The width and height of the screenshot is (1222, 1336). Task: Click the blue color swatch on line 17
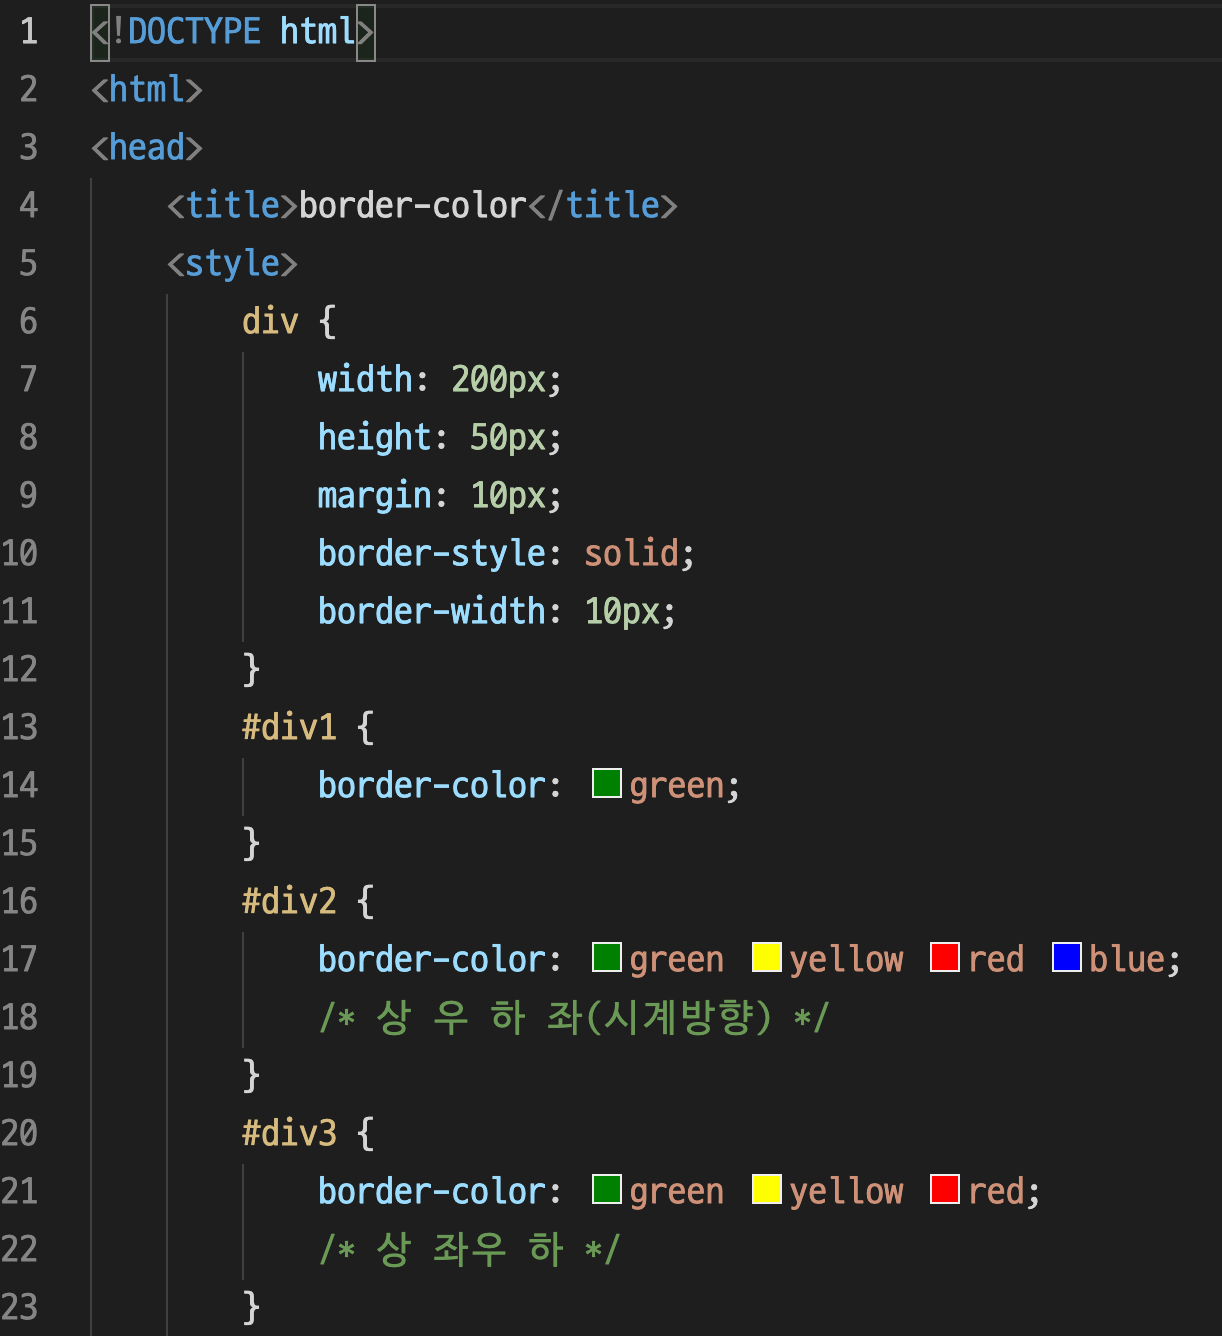pyautogui.click(x=1067, y=957)
